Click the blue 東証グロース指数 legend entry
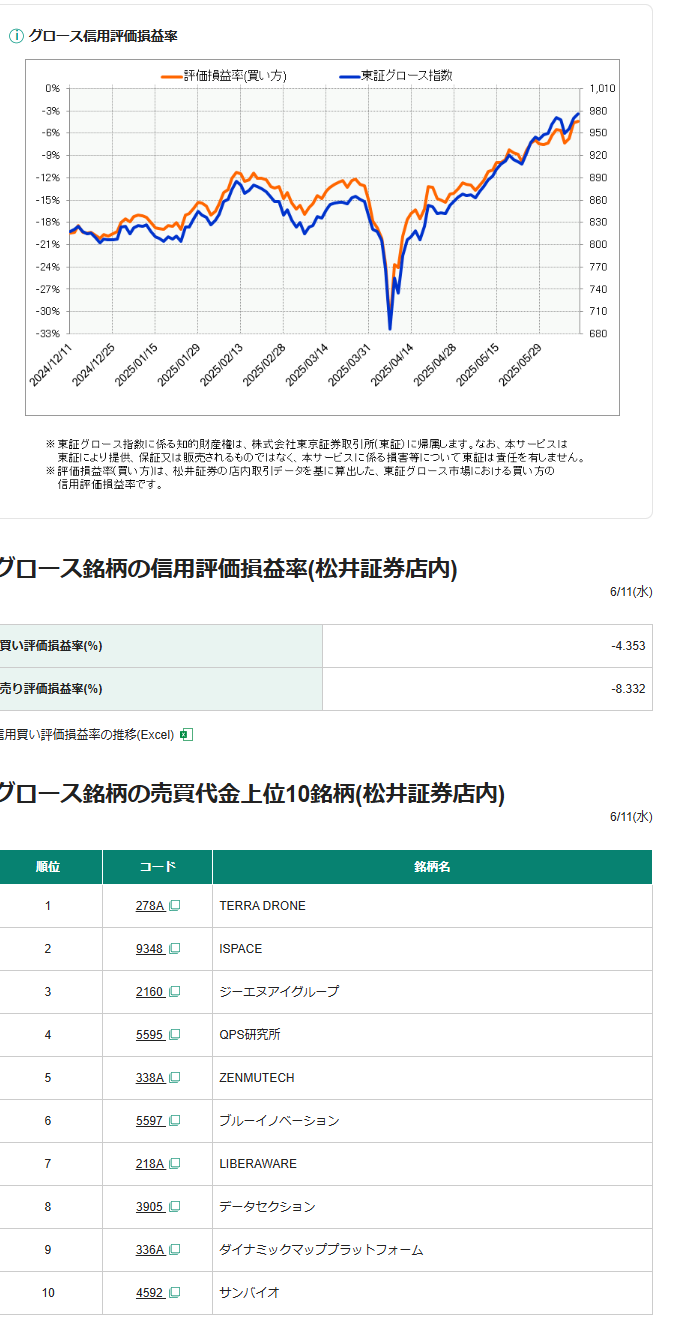 397,75
